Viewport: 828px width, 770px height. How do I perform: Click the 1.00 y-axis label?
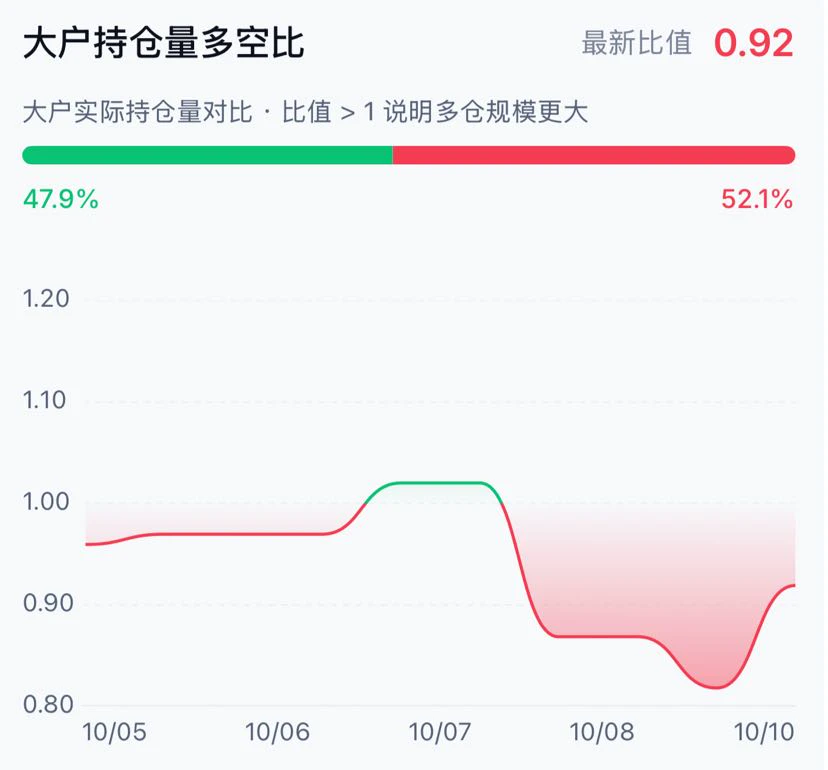pos(46,502)
